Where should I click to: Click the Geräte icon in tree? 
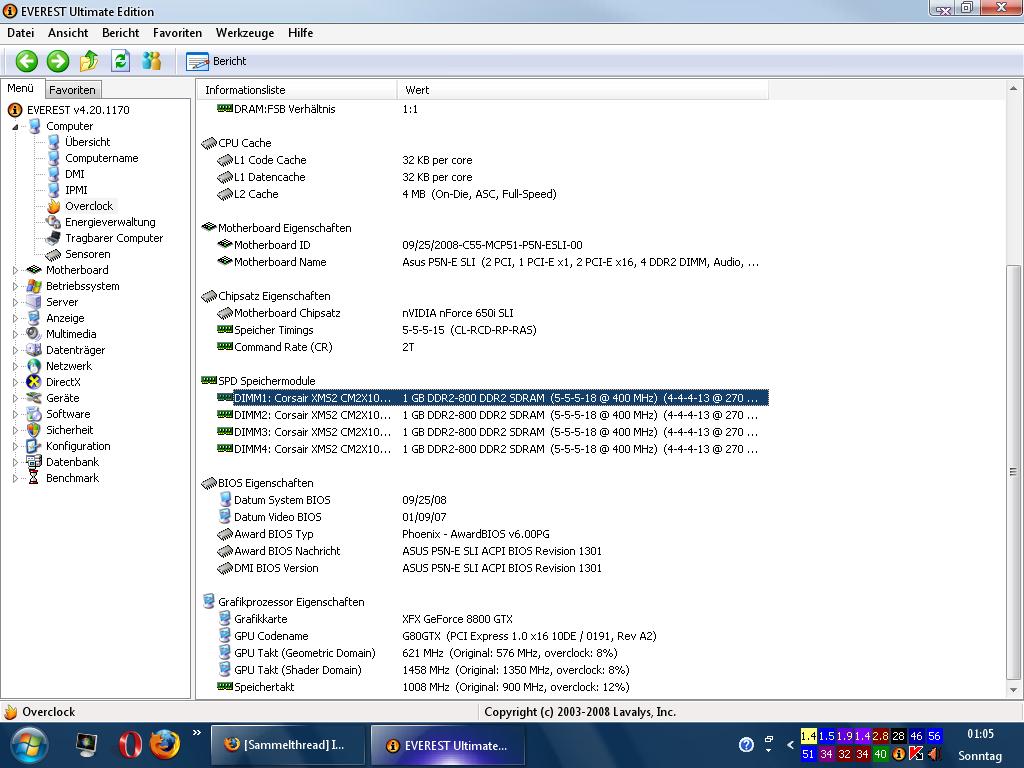click(33, 398)
